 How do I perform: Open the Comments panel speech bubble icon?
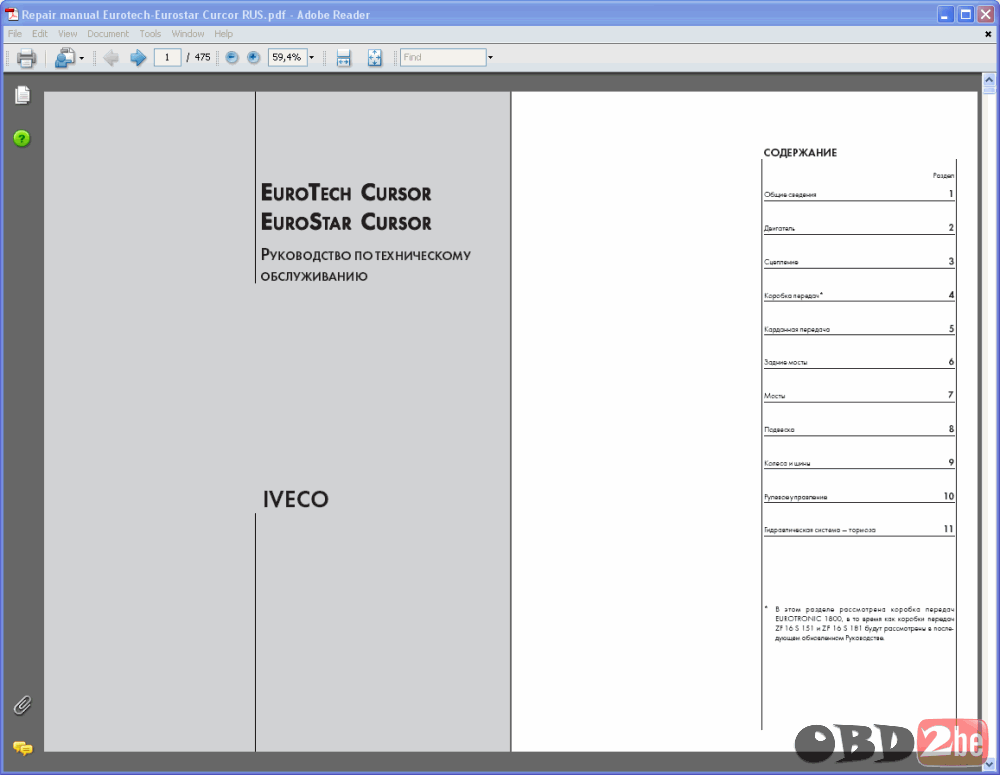coord(22,748)
